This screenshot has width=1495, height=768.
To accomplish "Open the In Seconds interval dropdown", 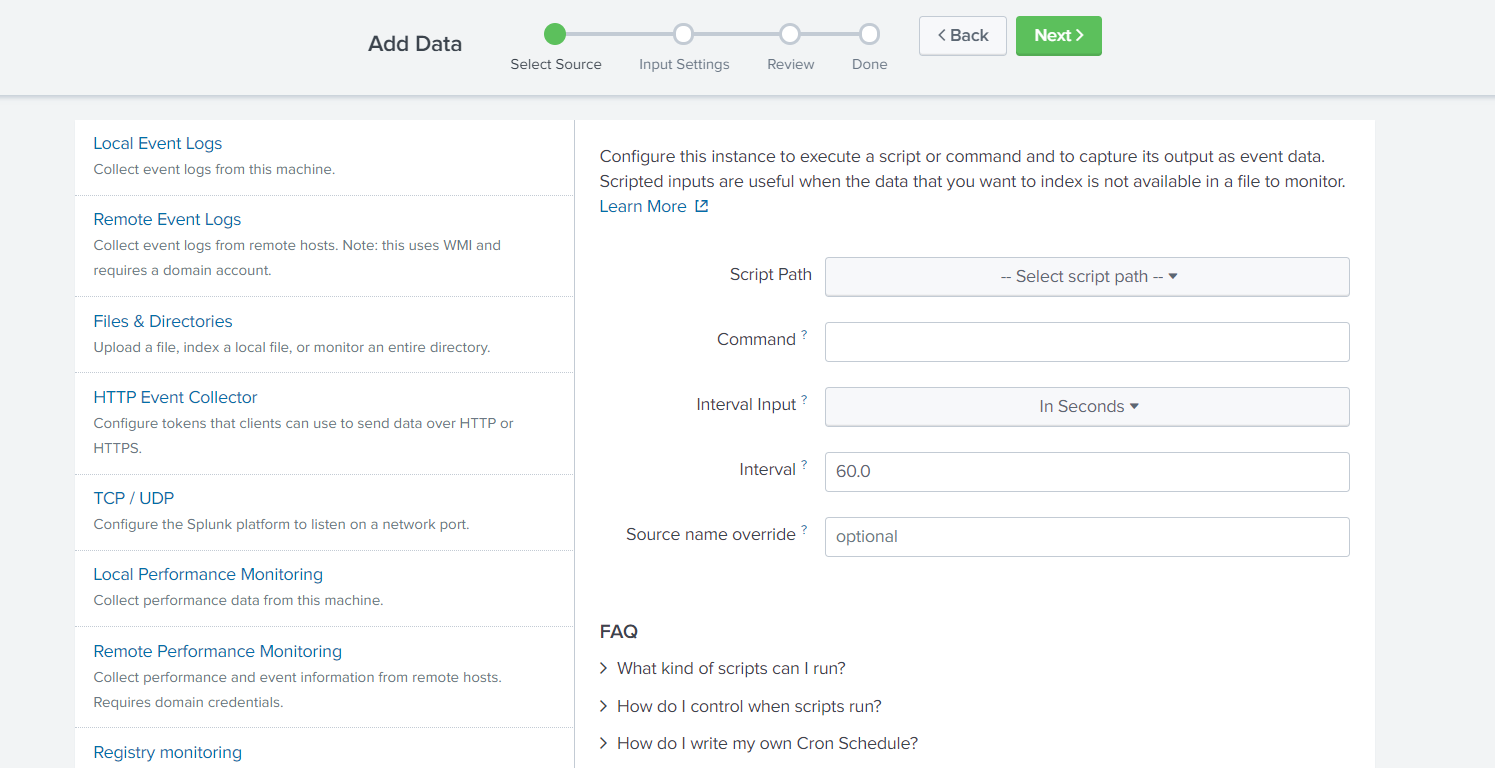I will coord(1087,407).
